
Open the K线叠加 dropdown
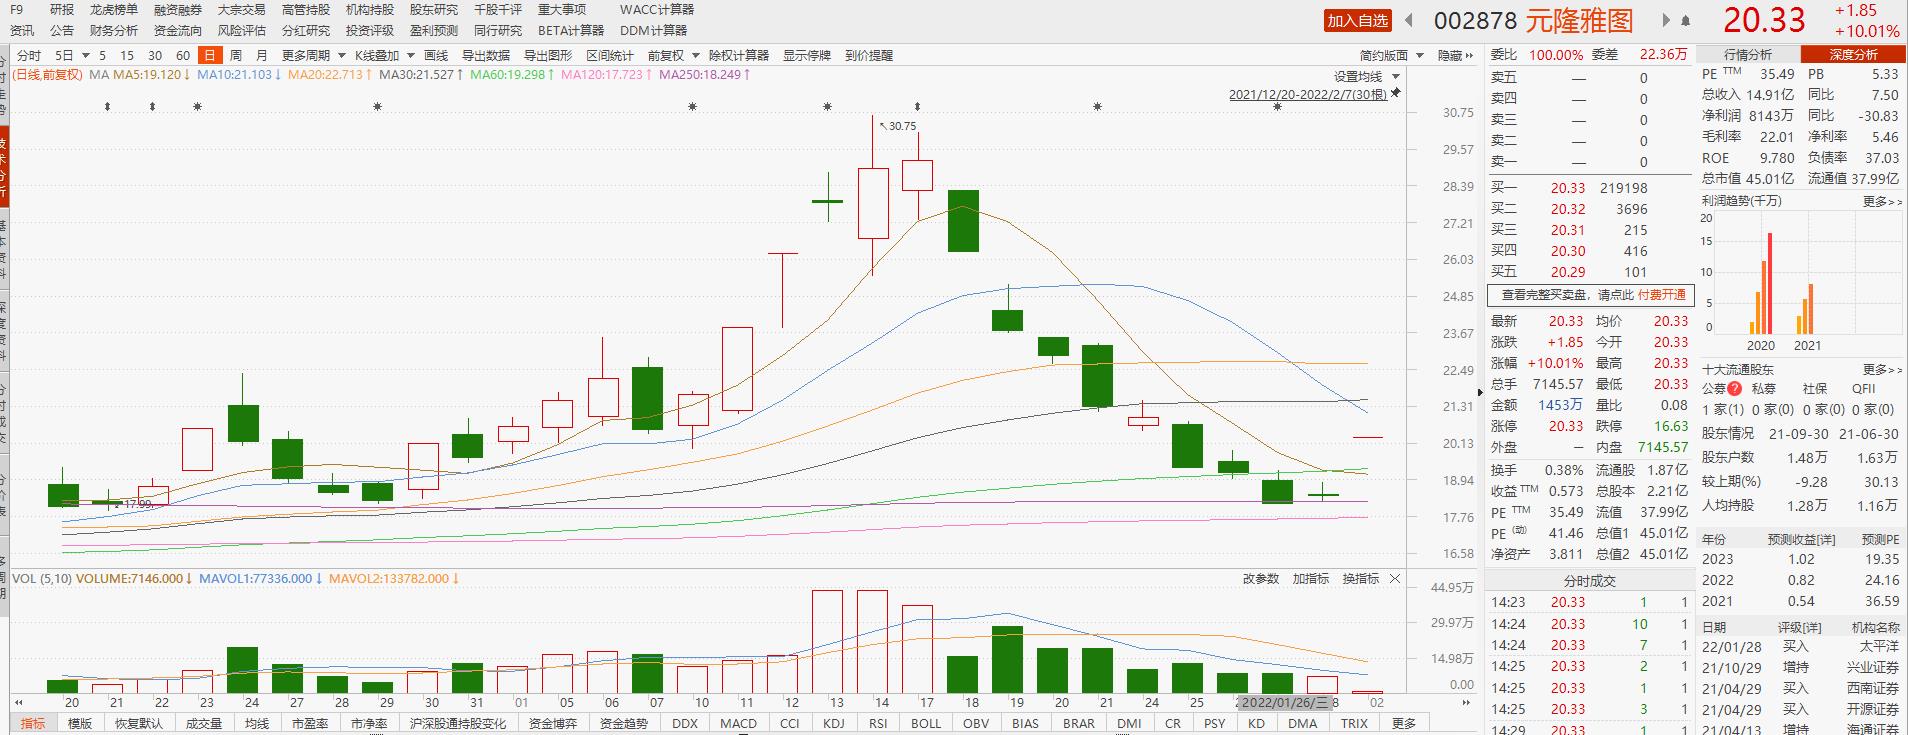click(x=384, y=56)
